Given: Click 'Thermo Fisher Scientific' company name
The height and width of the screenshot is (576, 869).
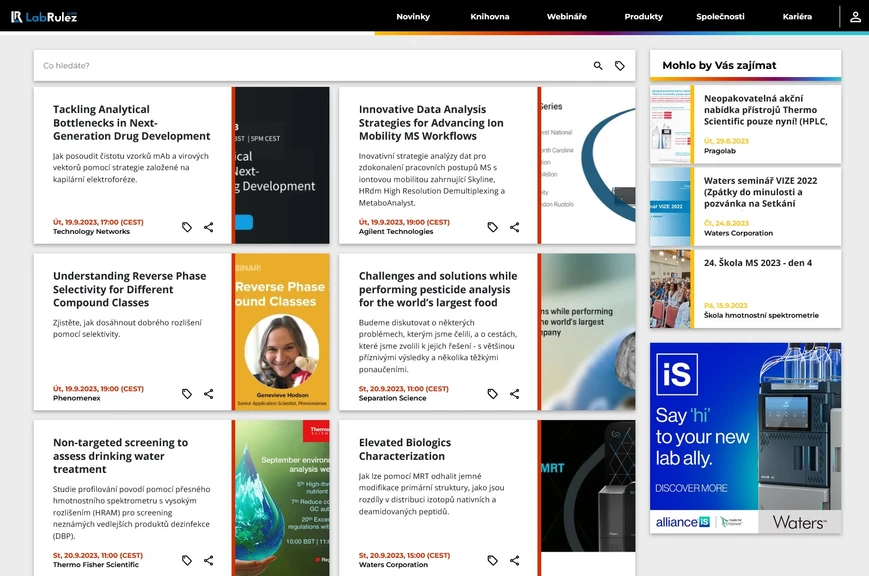Looking at the screenshot, I should click(96, 565).
